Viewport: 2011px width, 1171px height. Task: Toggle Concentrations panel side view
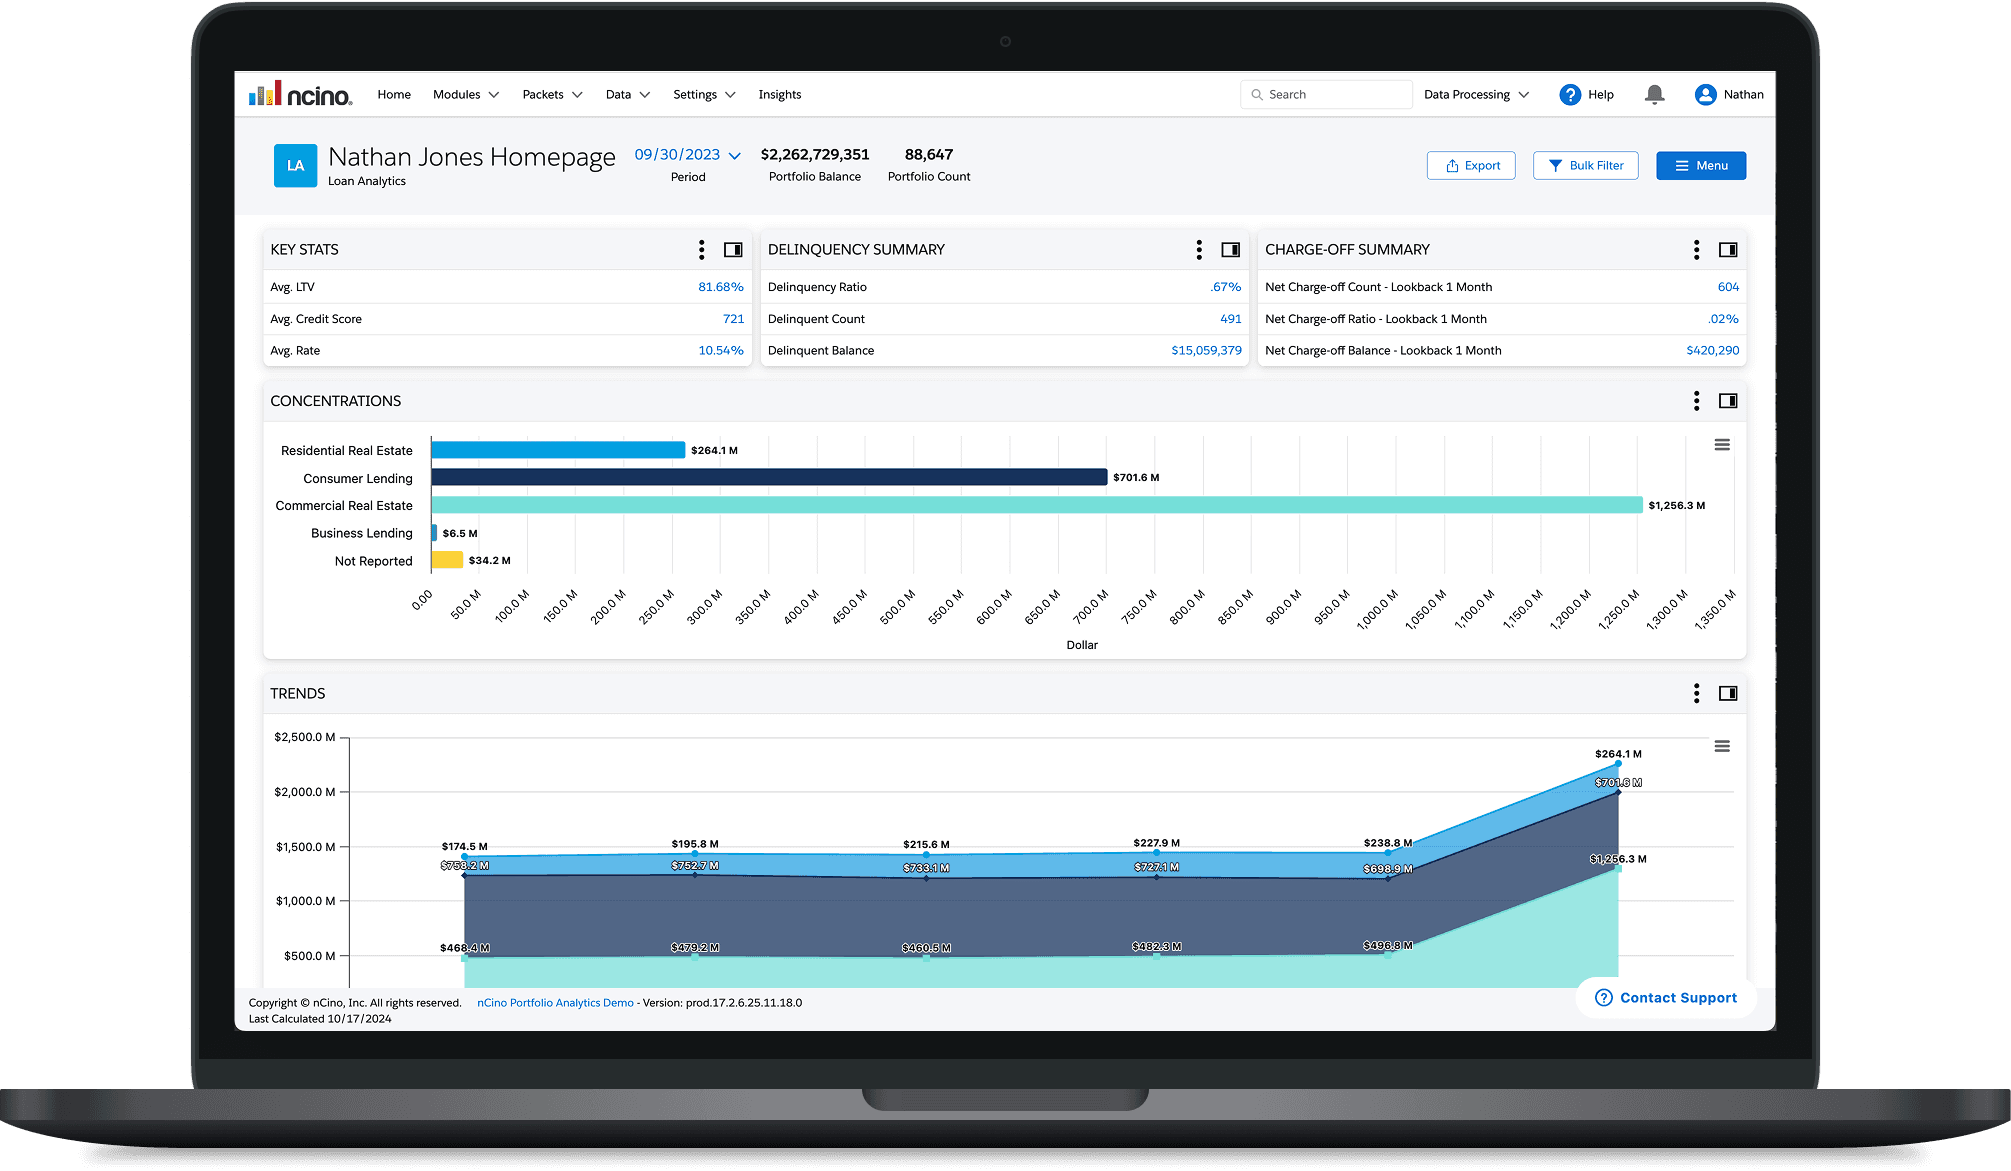(1728, 401)
